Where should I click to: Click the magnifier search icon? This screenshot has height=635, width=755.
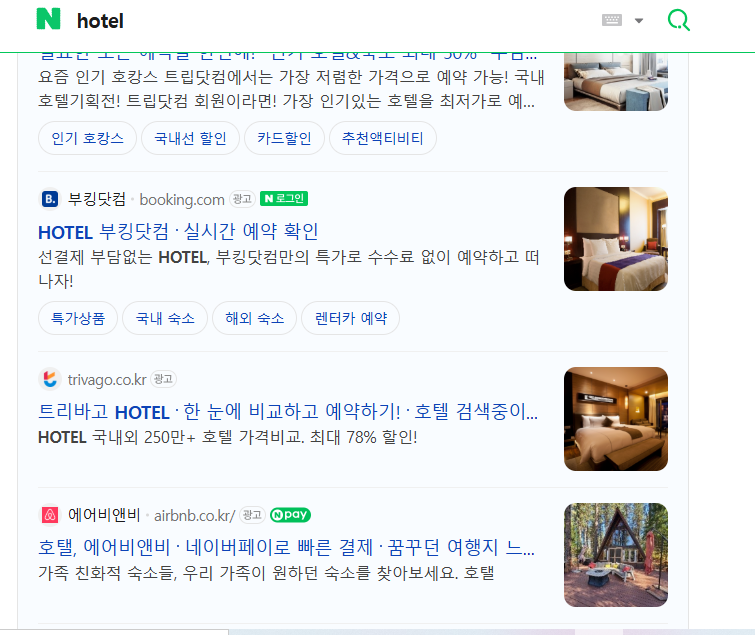pos(679,20)
